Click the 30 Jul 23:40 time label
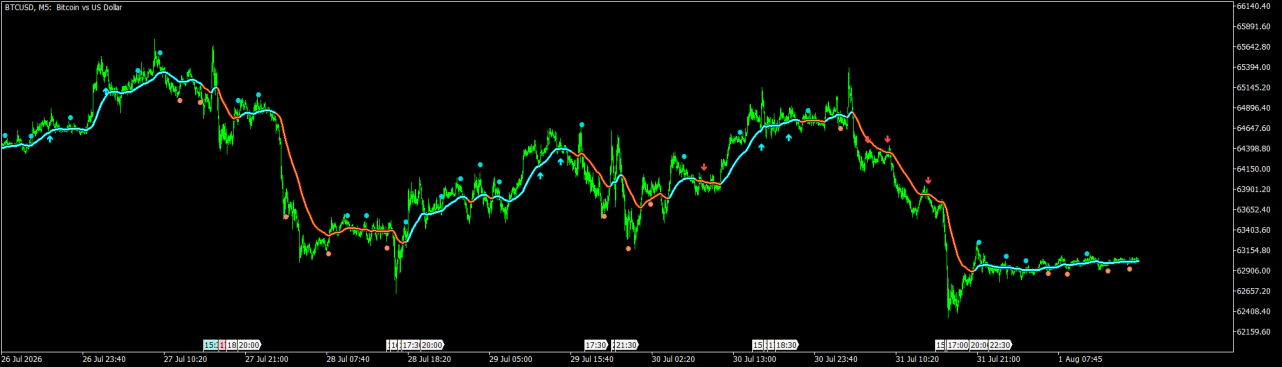Screen dimensions: 1282x367 point(836,358)
